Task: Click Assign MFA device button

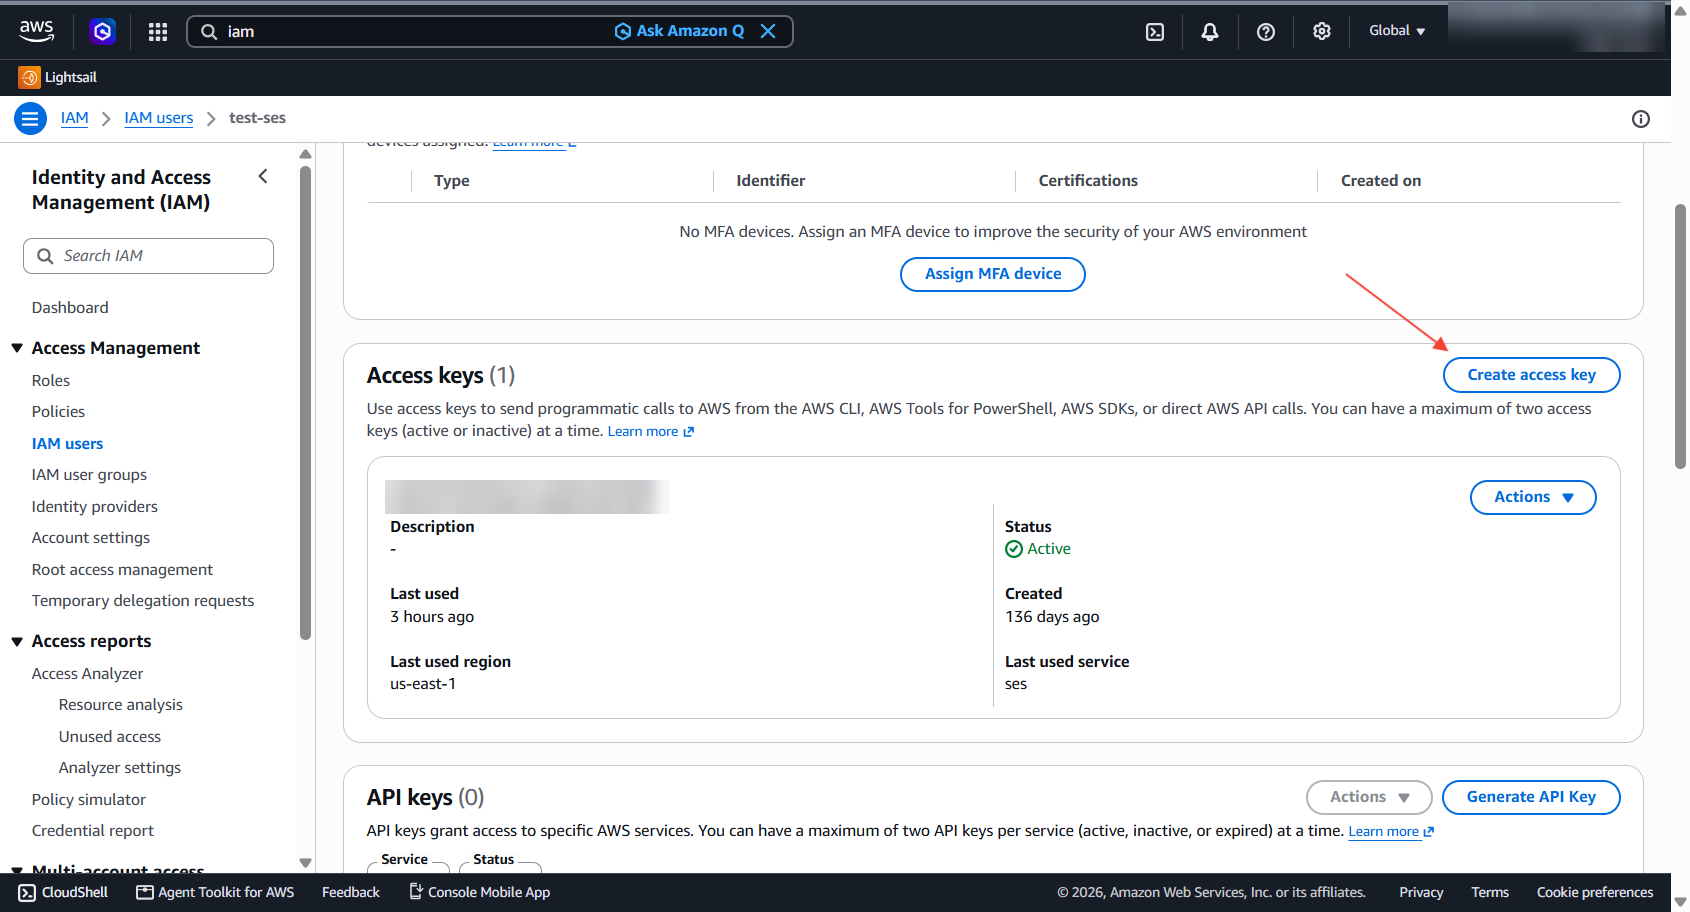Action: (x=993, y=274)
